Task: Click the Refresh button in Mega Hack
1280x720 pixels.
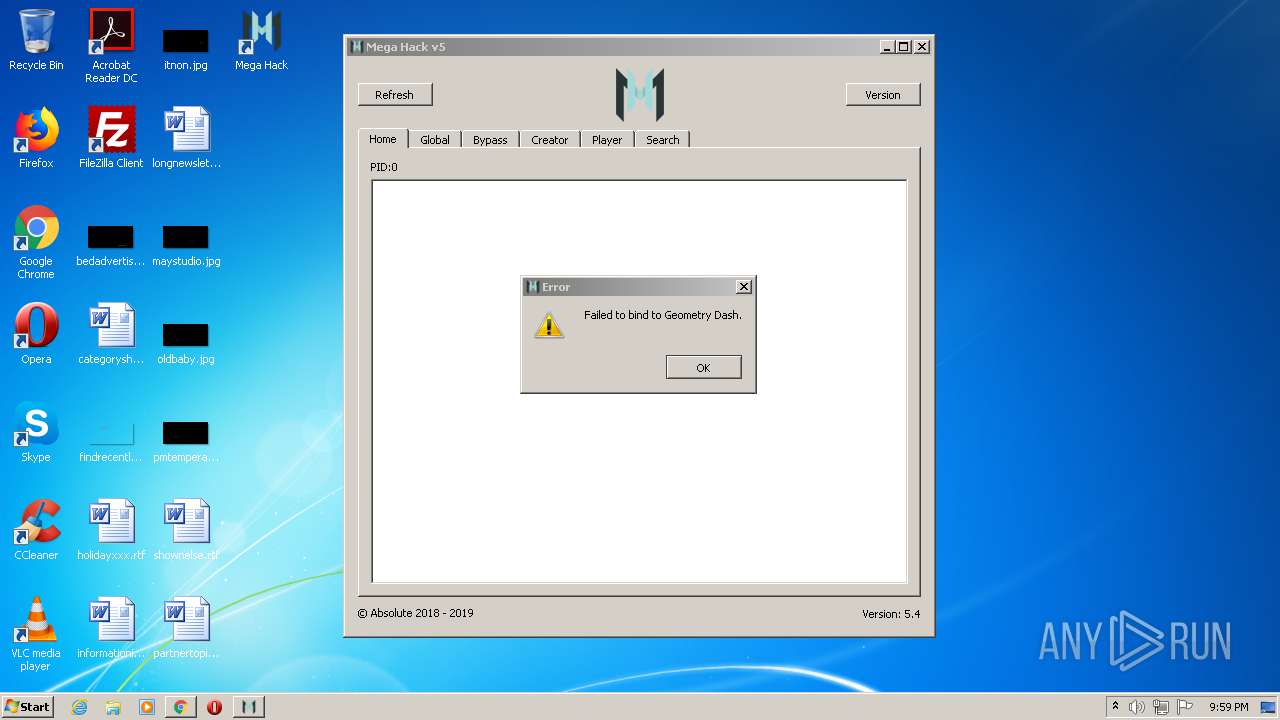Action: tap(394, 95)
